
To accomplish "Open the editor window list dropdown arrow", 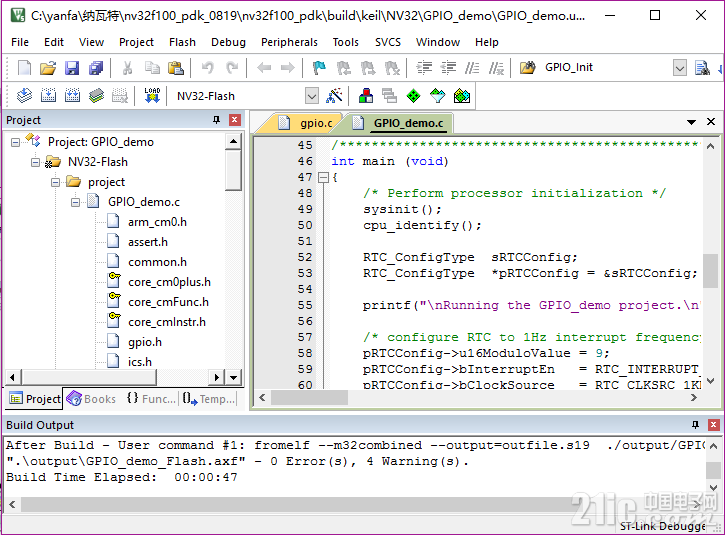I will coord(691,122).
